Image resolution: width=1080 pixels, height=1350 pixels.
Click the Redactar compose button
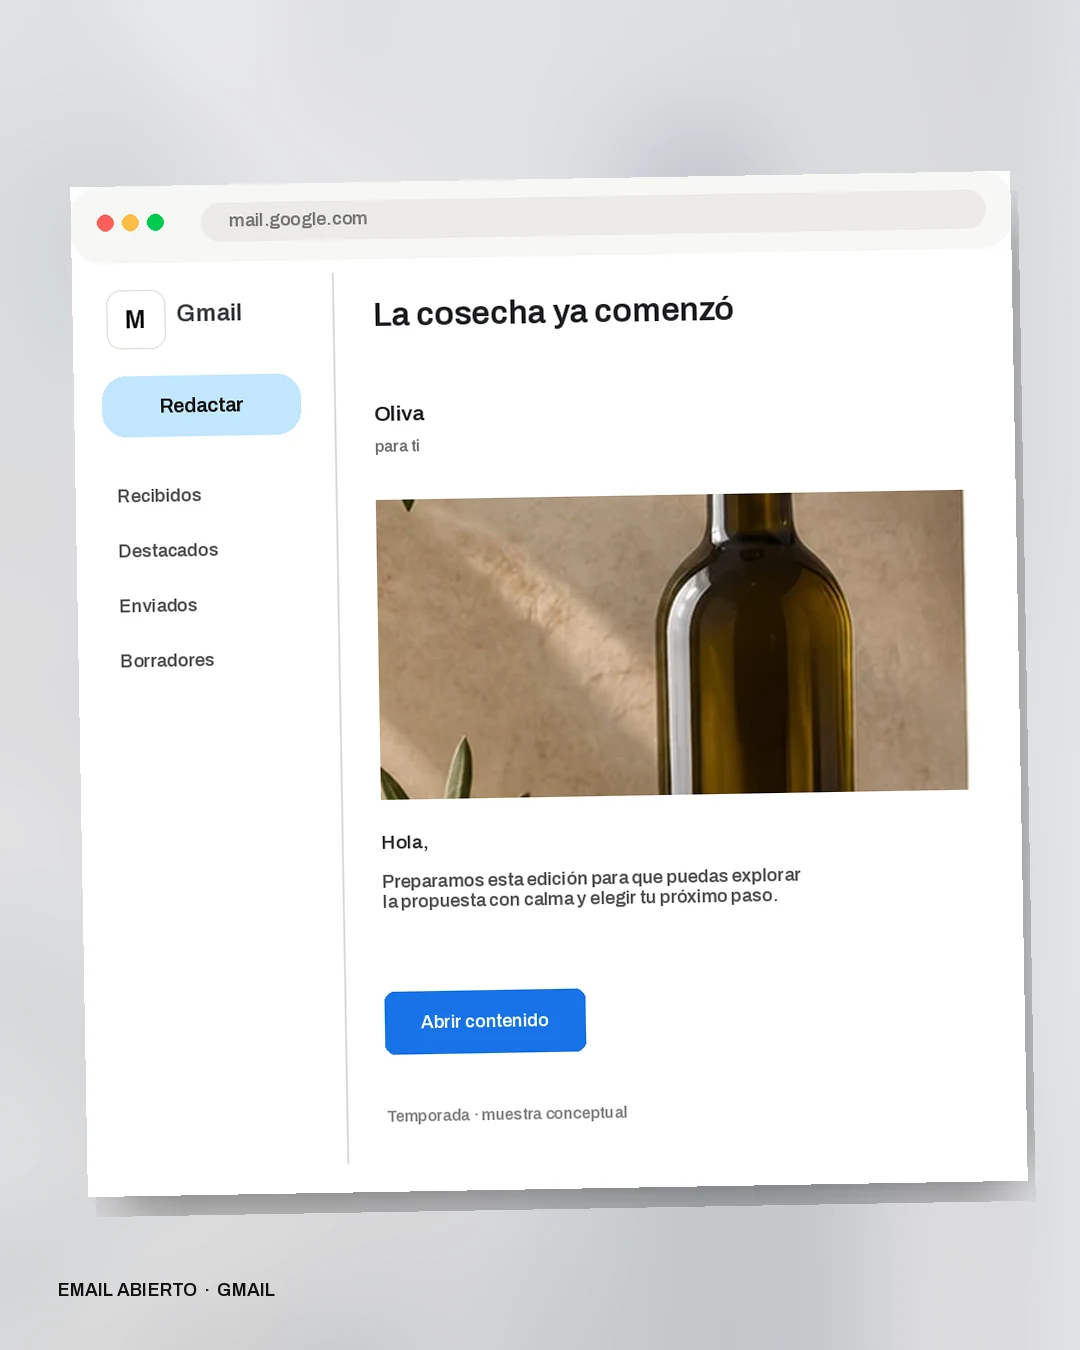[x=201, y=405]
